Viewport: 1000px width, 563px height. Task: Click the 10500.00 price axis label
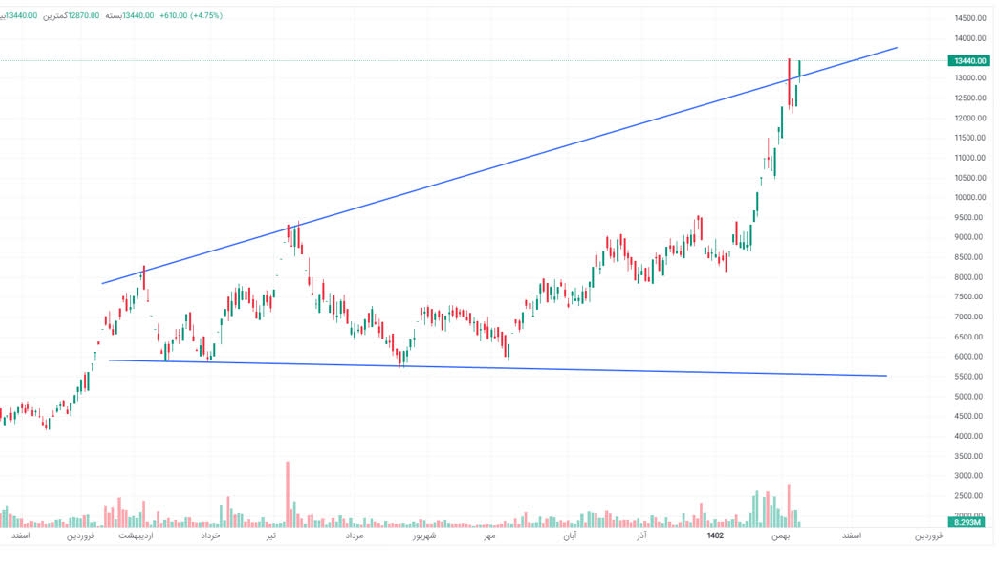(x=970, y=178)
